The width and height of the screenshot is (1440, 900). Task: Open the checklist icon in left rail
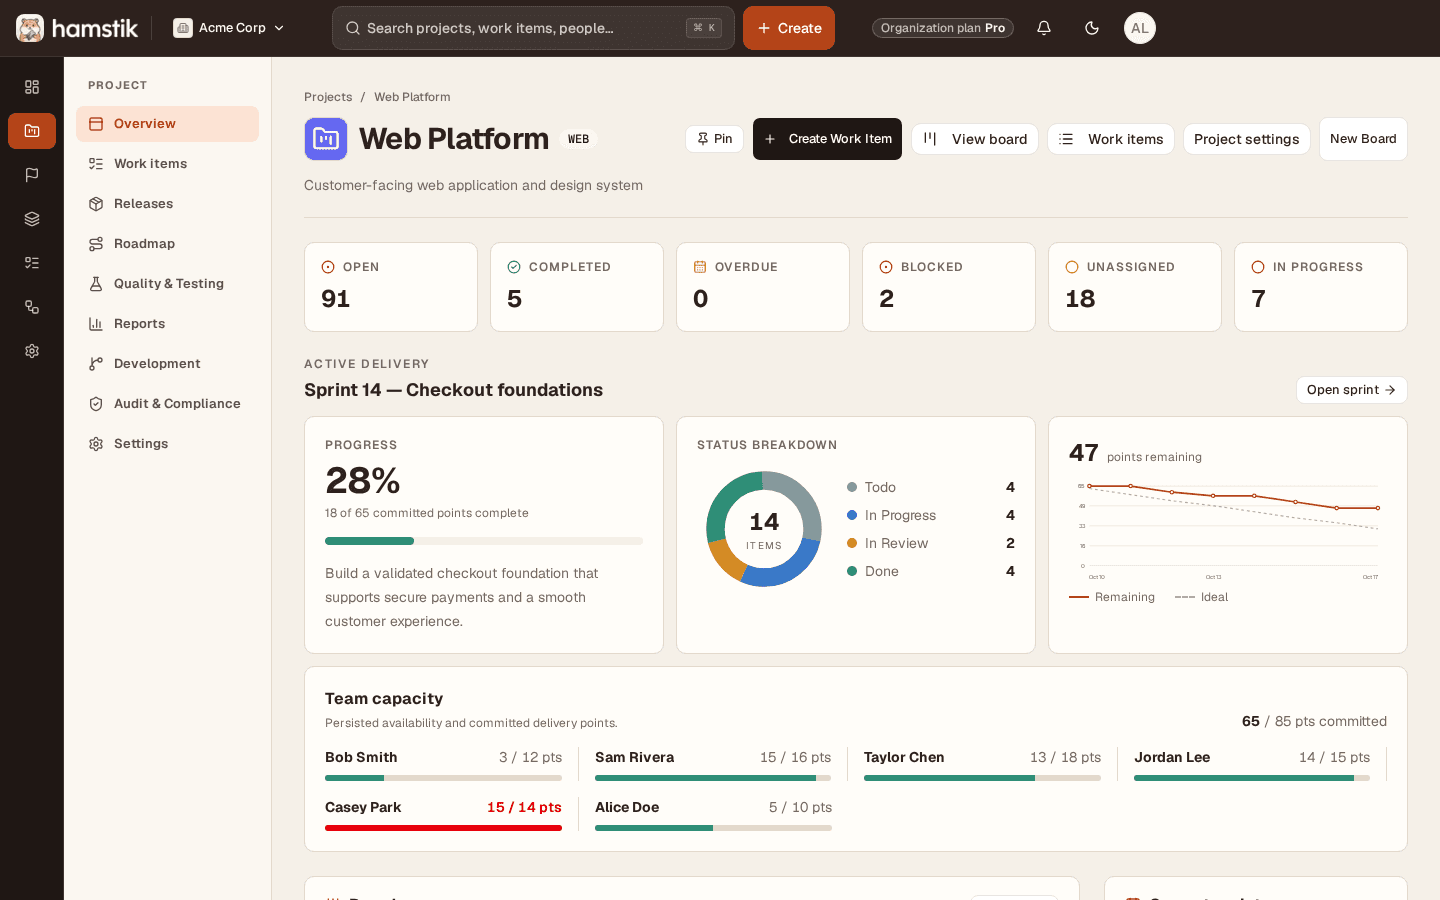click(32, 263)
